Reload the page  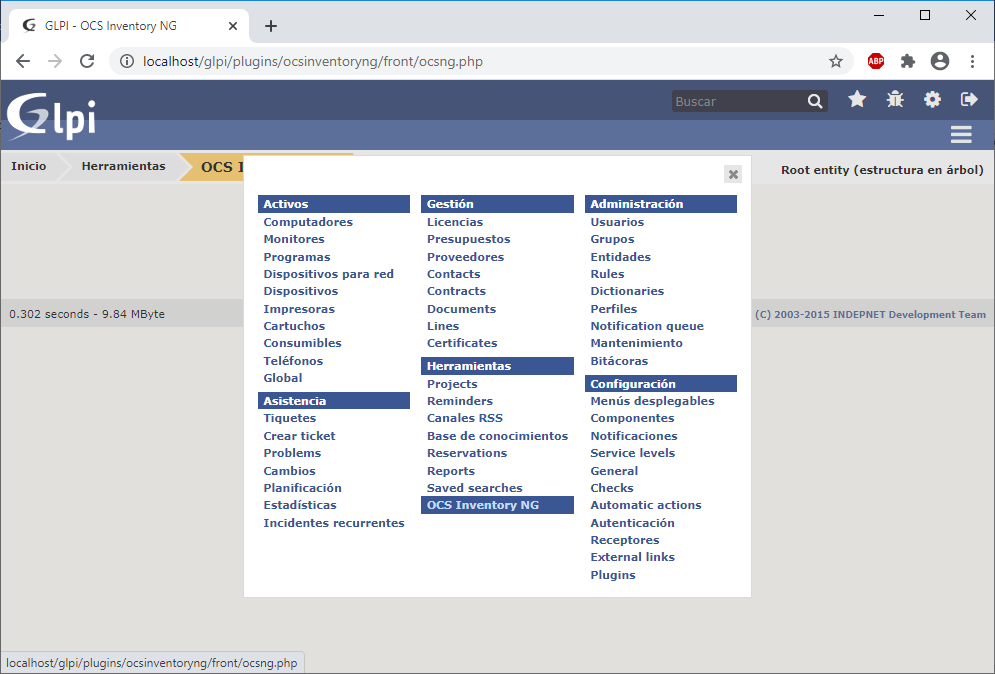87,61
